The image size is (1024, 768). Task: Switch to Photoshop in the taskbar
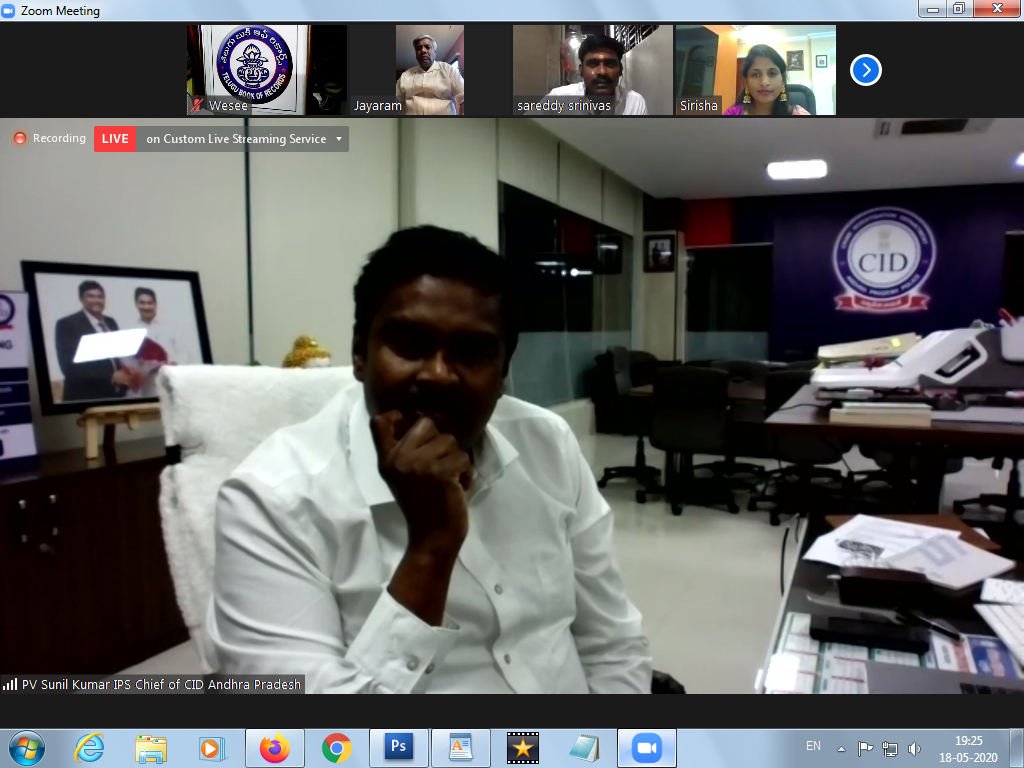(x=398, y=747)
